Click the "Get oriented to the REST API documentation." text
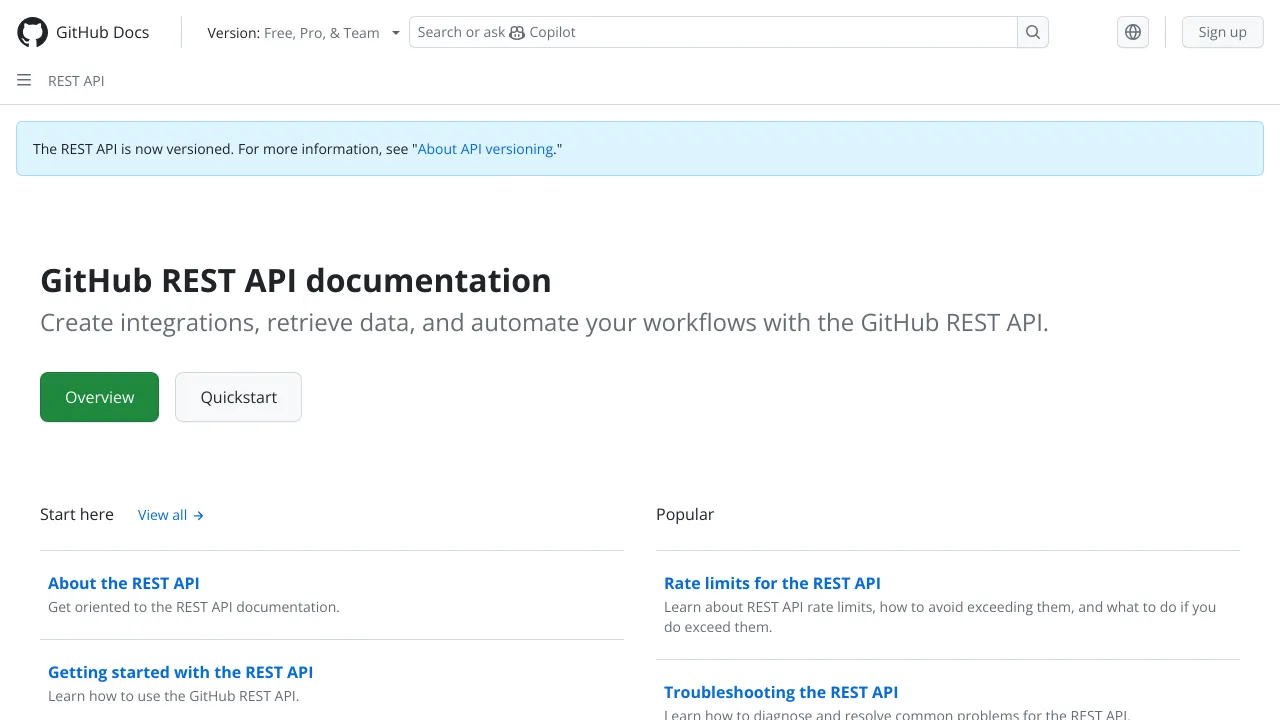Viewport: 1280px width, 720px height. point(194,607)
